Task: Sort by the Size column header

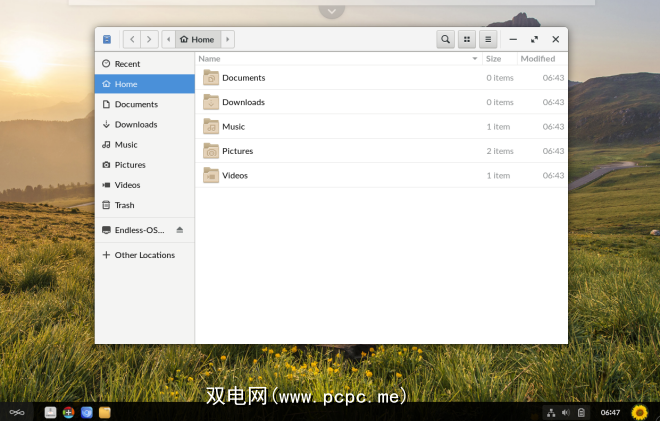Action: (499, 59)
